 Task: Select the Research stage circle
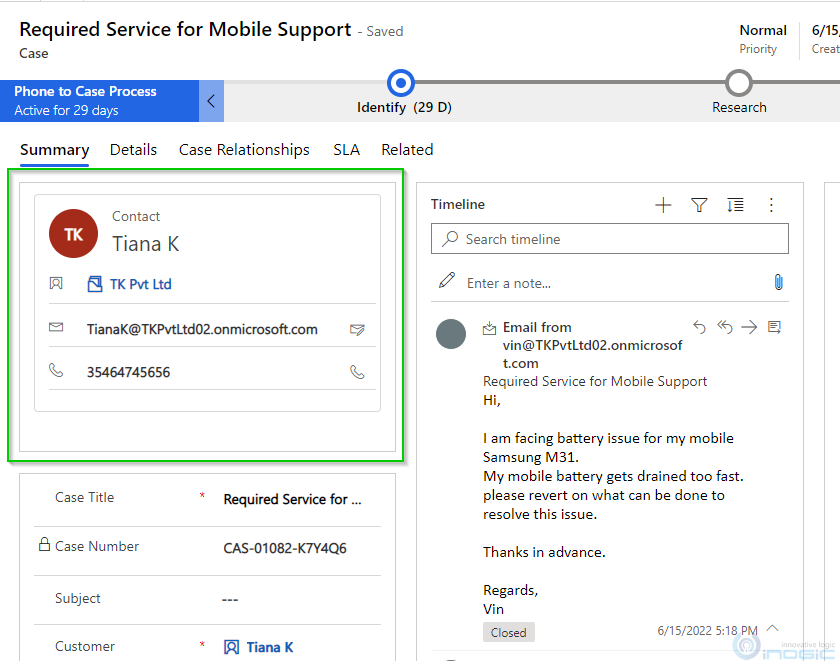click(x=739, y=83)
